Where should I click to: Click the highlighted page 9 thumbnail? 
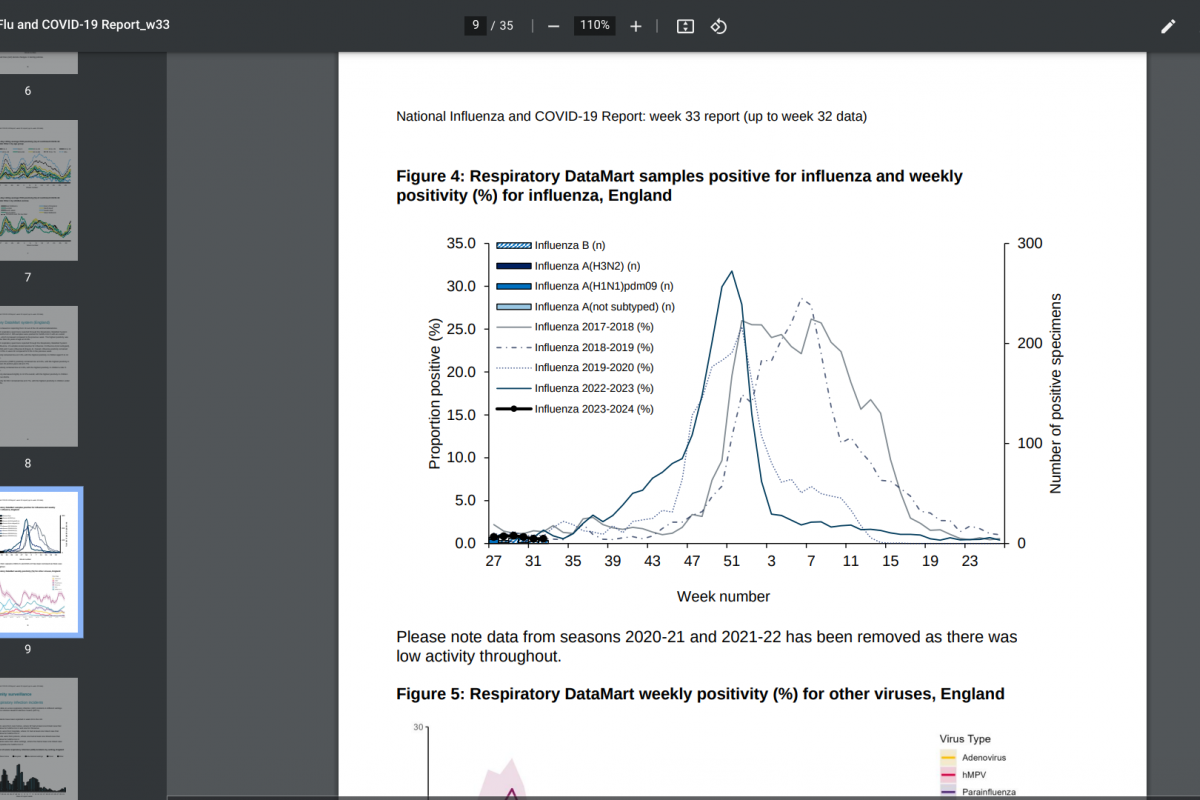(x=40, y=562)
